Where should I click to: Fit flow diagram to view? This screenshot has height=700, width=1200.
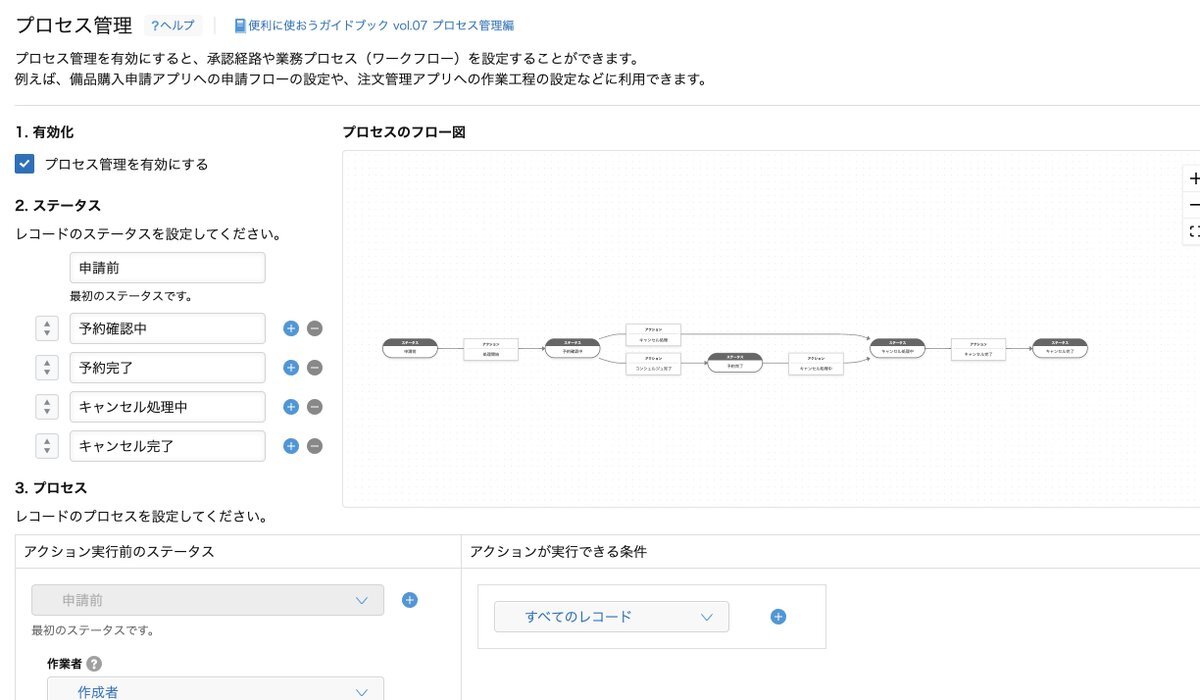[1193, 231]
